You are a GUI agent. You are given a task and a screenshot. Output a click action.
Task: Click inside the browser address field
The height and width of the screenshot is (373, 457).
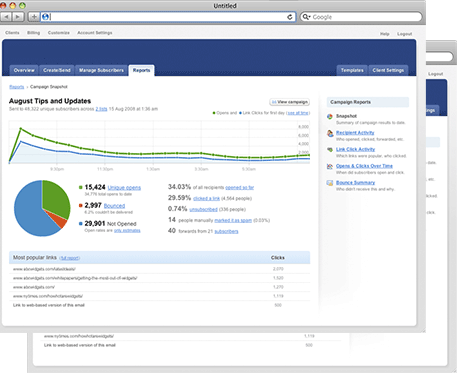(168, 17)
